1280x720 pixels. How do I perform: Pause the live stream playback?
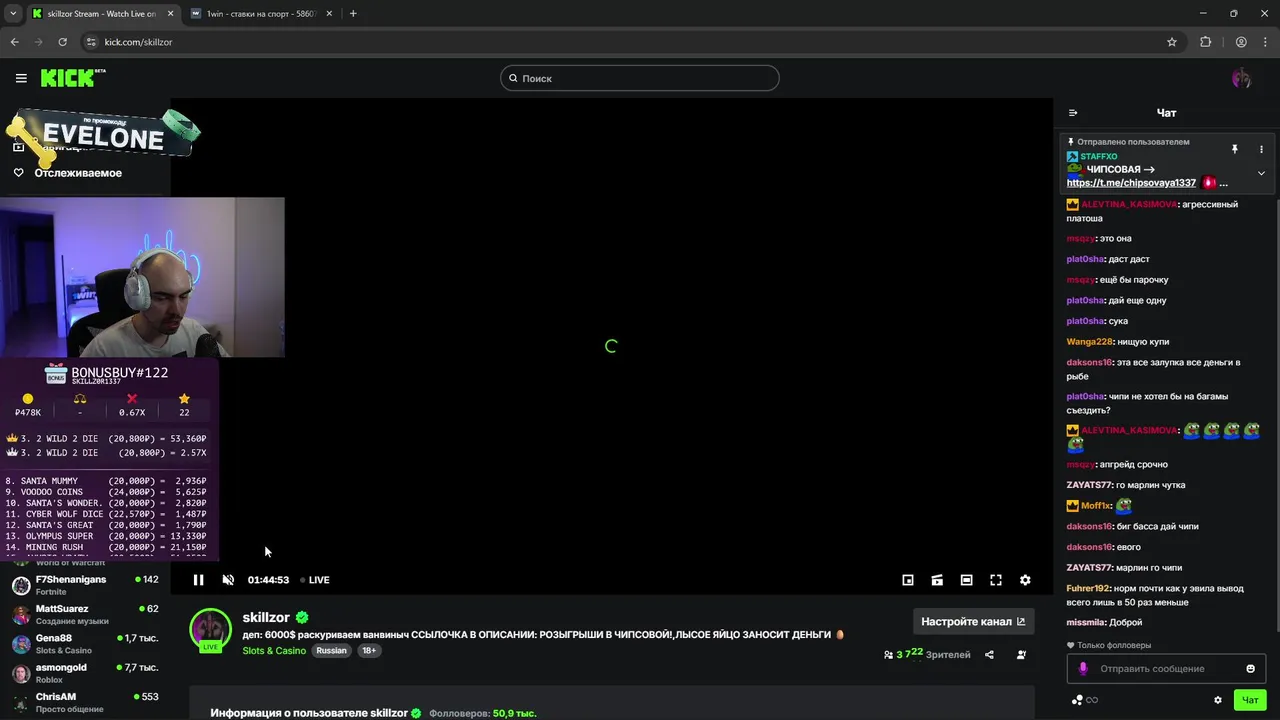198,580
